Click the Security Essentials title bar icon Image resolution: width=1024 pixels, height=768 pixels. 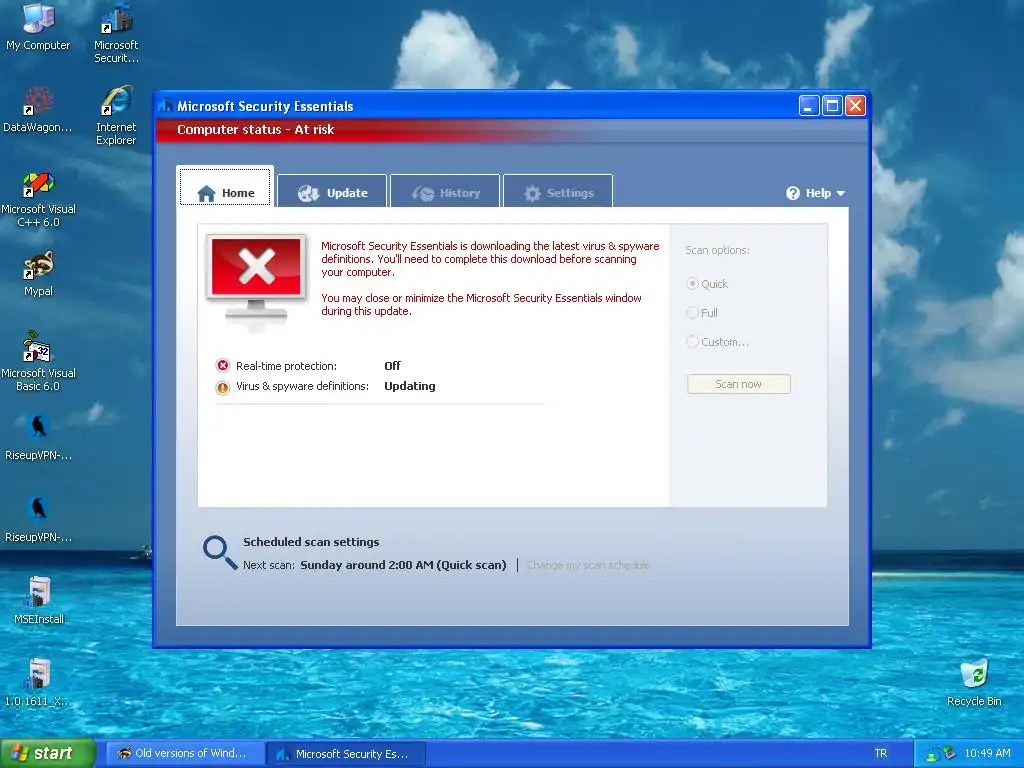(165, 106)
